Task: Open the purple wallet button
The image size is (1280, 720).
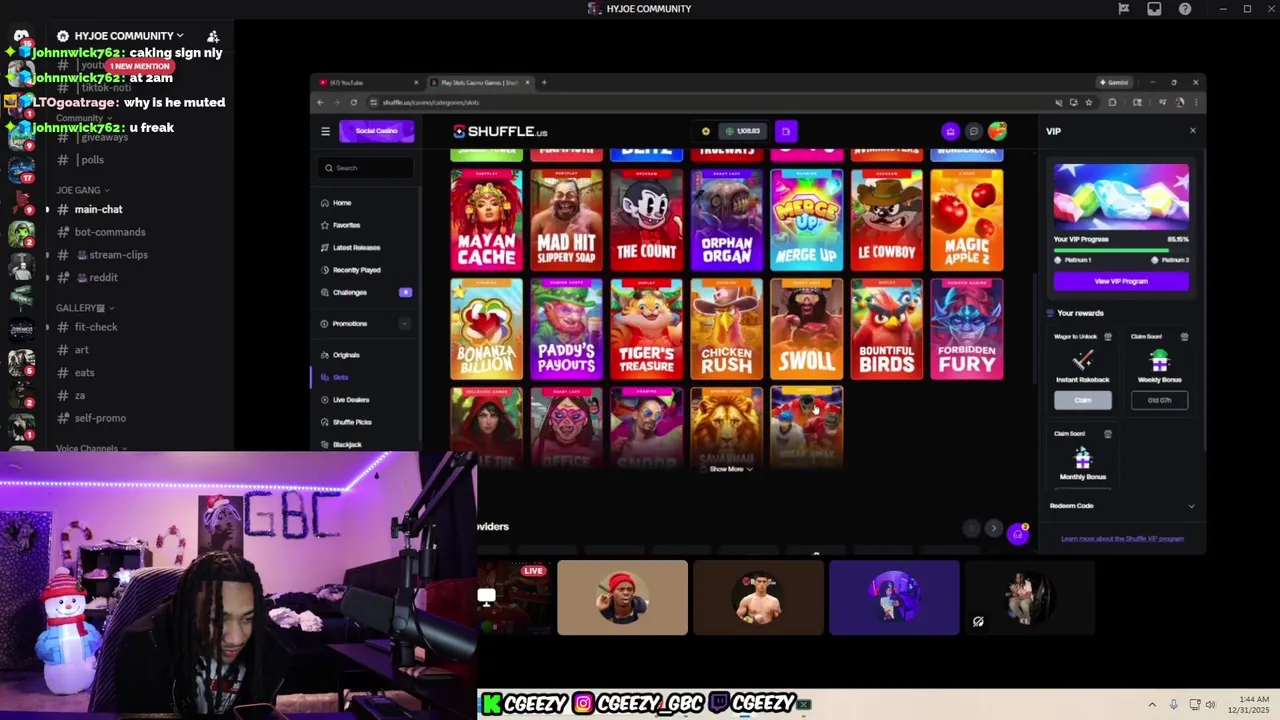Action: pos(786,131)
